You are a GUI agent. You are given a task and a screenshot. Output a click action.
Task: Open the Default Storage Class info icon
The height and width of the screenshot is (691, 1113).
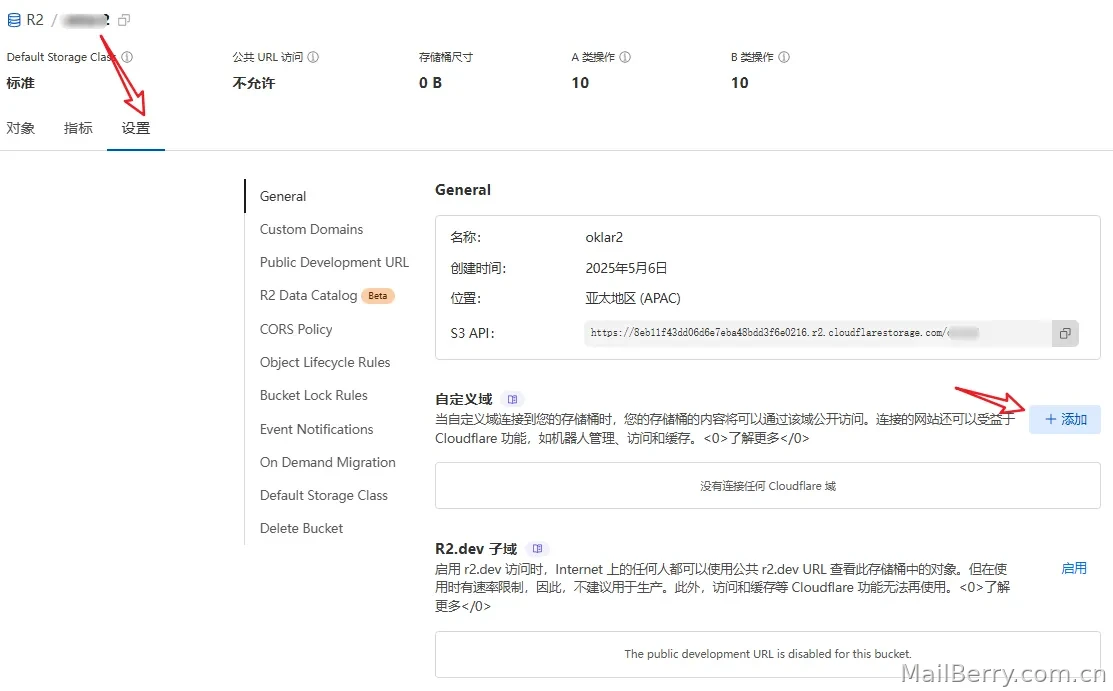pyautogui.click(x=127, y=57)
